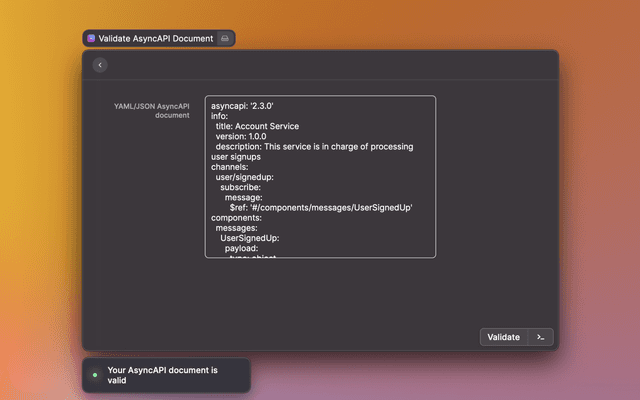
Task: Click the green success status dot
Action: [95, 375]
